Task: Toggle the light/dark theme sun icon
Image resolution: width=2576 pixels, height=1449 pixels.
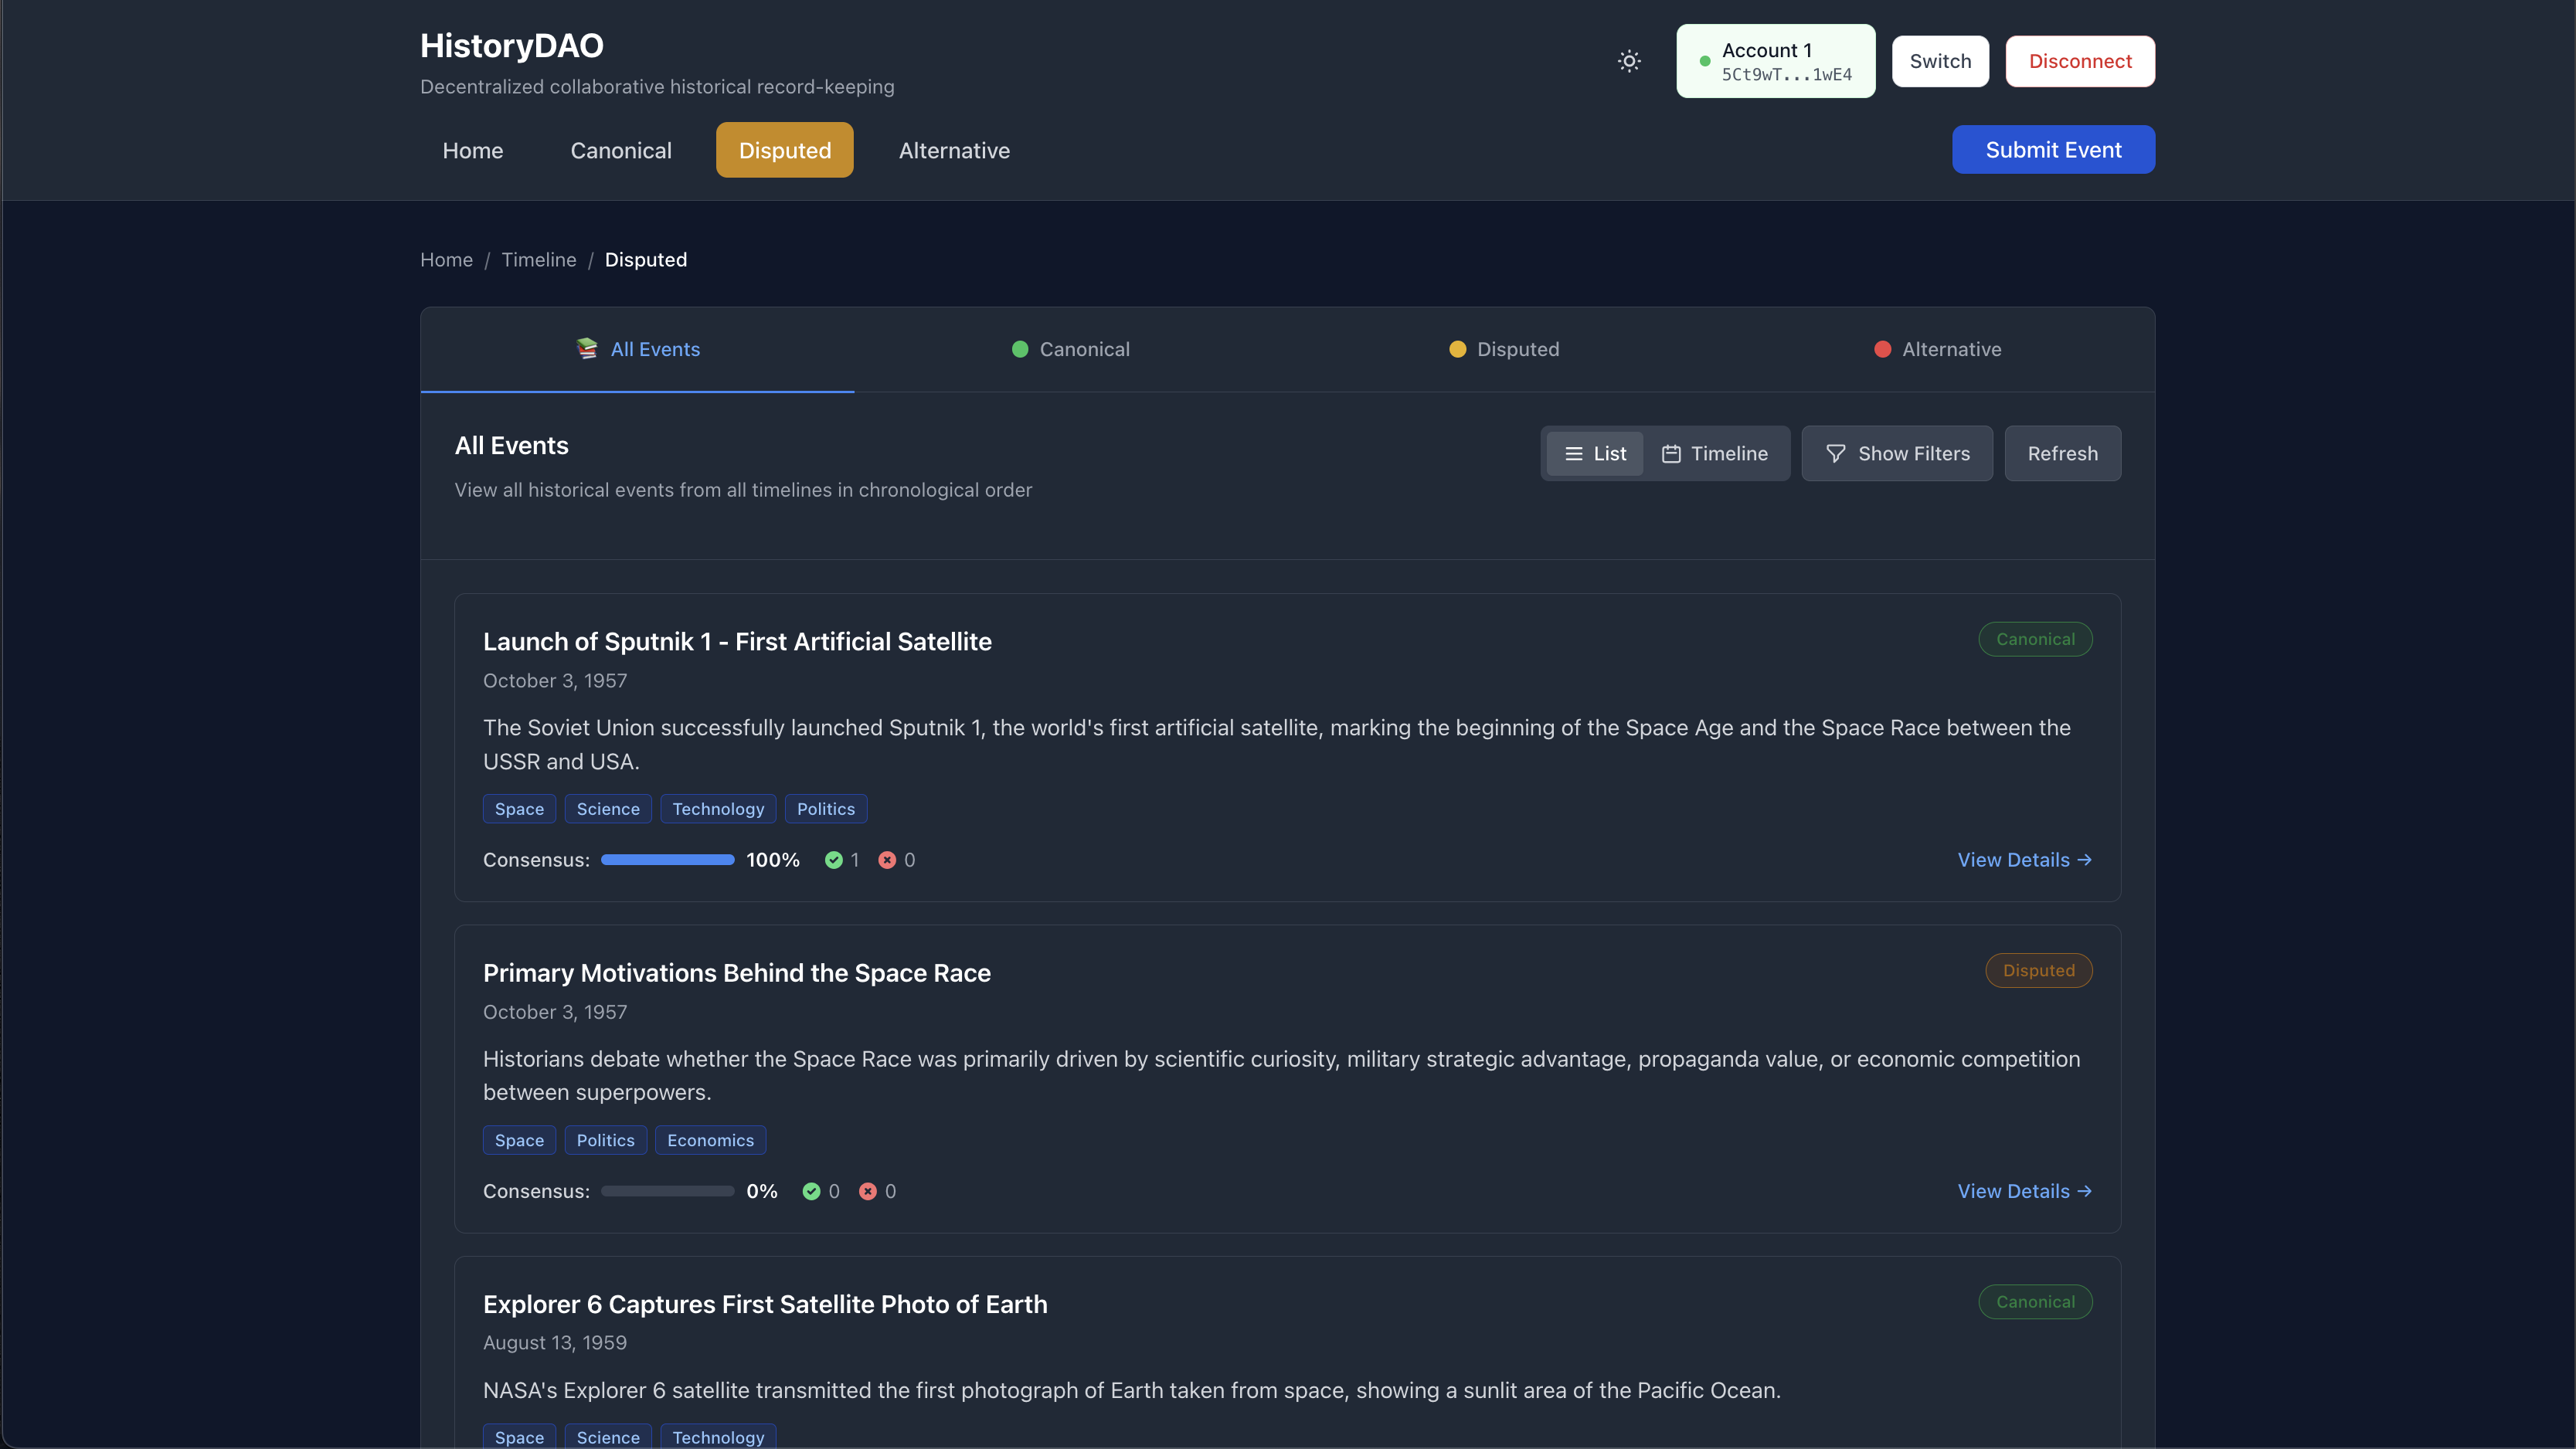Action: [1629, 61]
